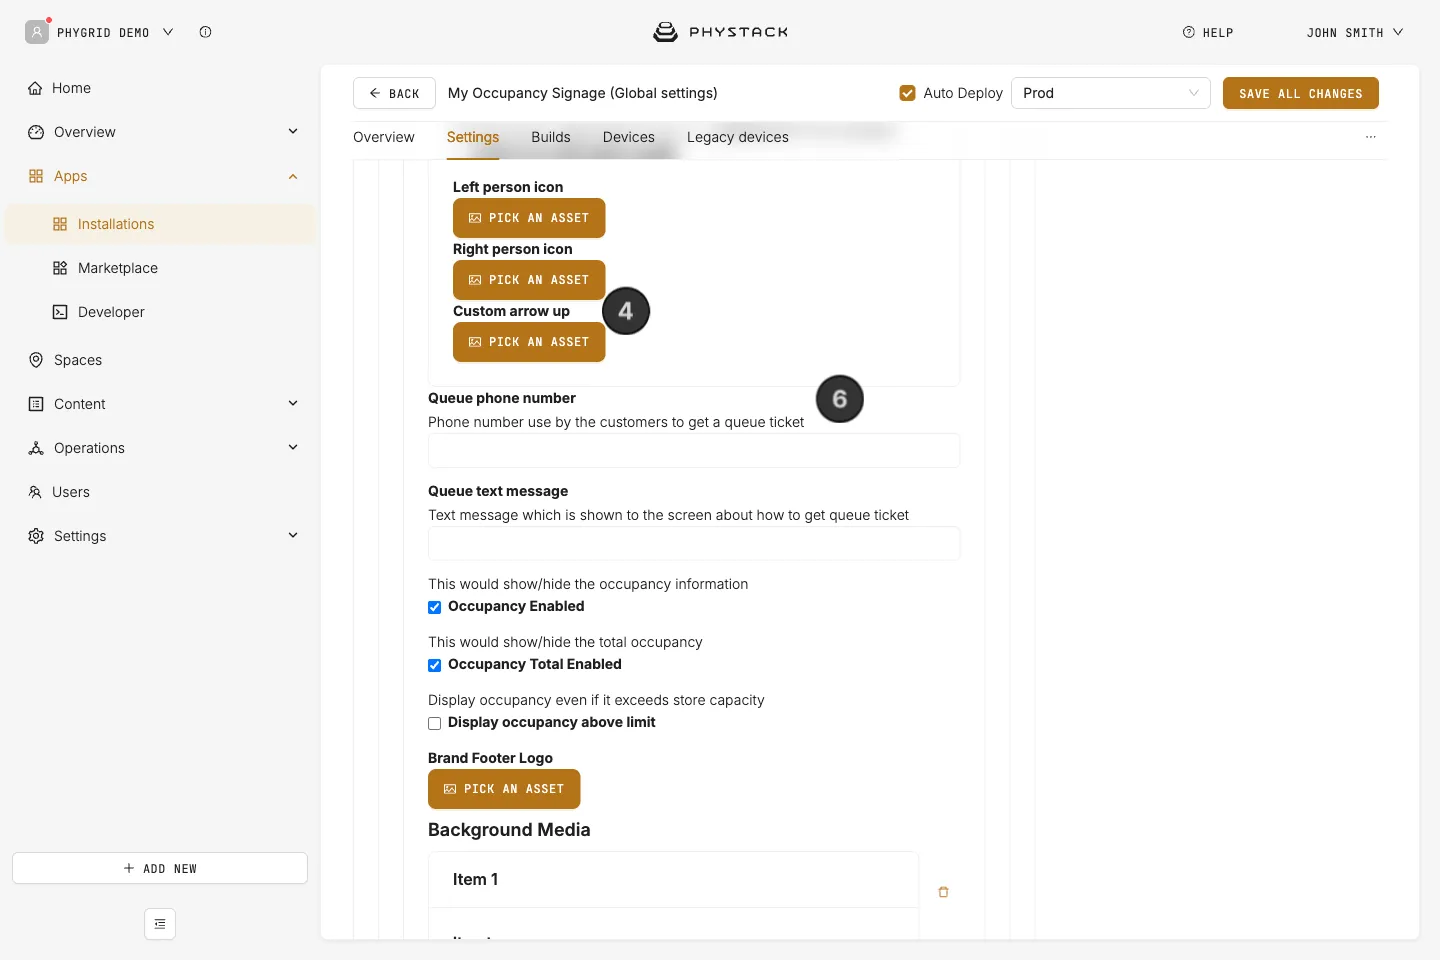Switch to the Legacy devices tab

pos(738,137)
